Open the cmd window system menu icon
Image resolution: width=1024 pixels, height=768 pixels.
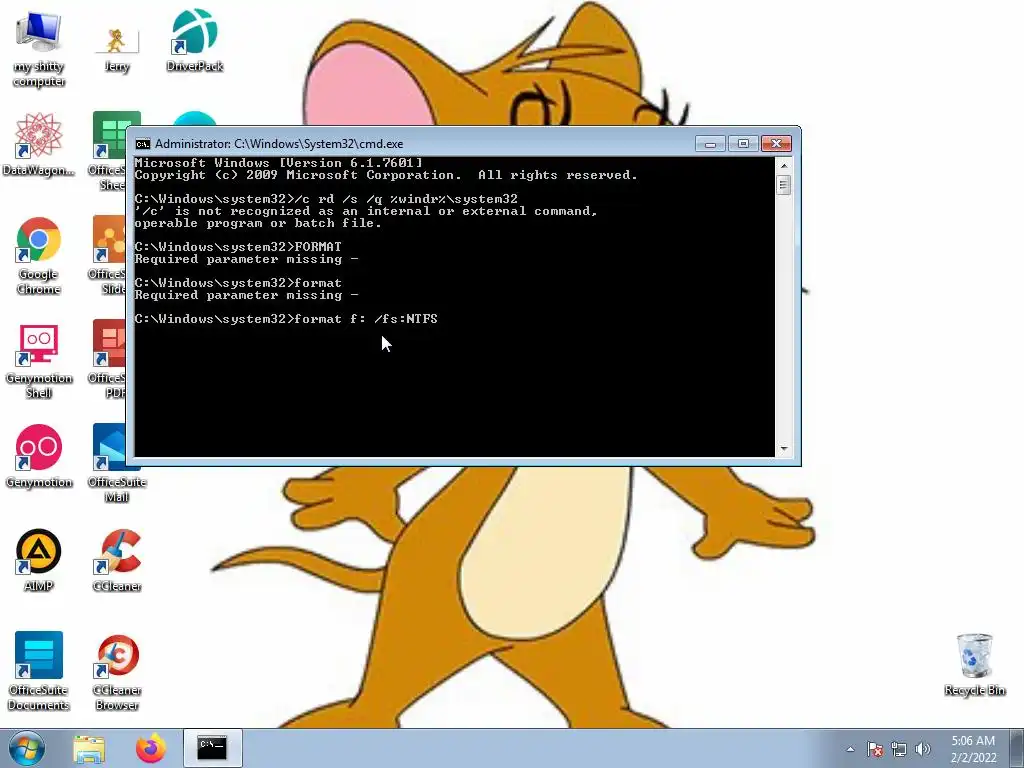pyautogui.click(x=143, y=144)
